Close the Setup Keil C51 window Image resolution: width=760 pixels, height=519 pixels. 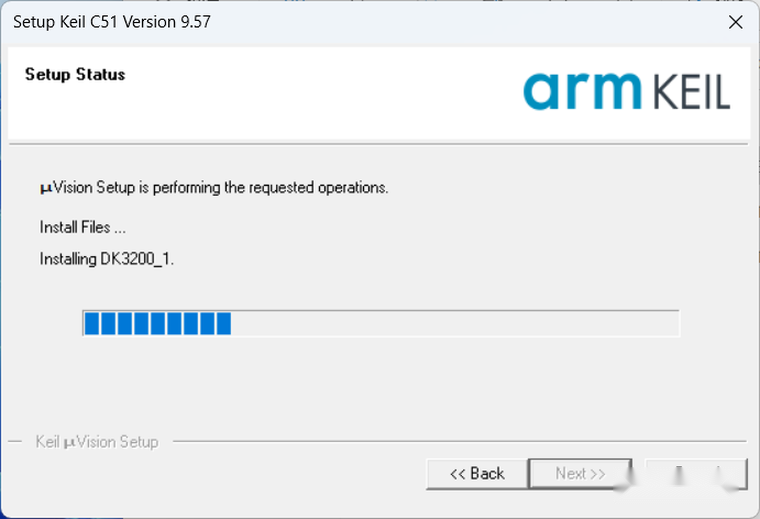tap(735, 22)
